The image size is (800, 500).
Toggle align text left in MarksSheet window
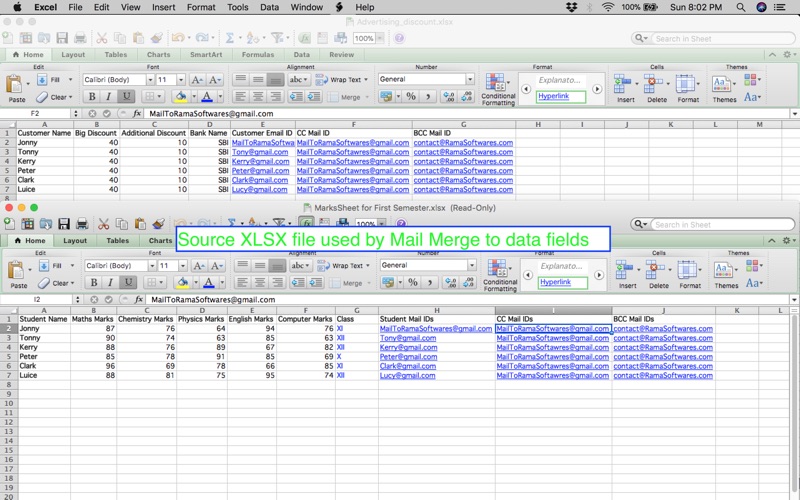[x=243, y=282]
